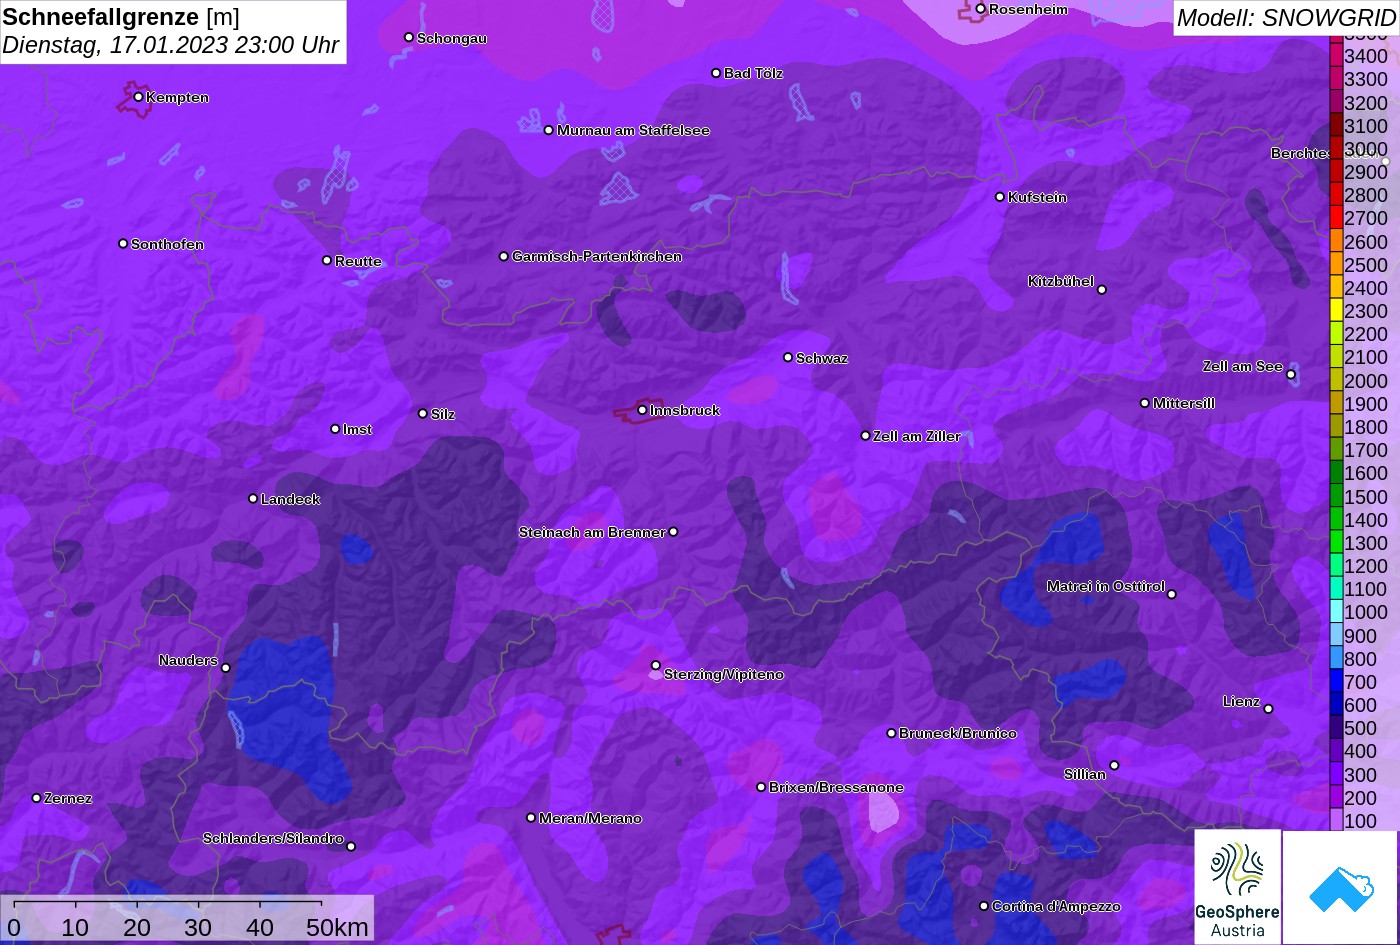The image size is (1400, 945).
Task: Click the Reutte marker dot
Action: (x=327, y=261)
